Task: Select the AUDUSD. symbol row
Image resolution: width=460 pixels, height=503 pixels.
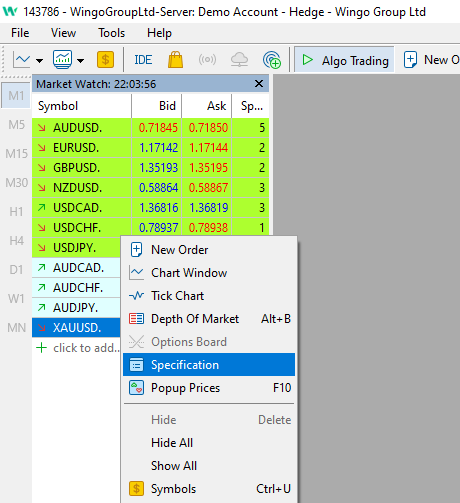Action: coord(150,128)
